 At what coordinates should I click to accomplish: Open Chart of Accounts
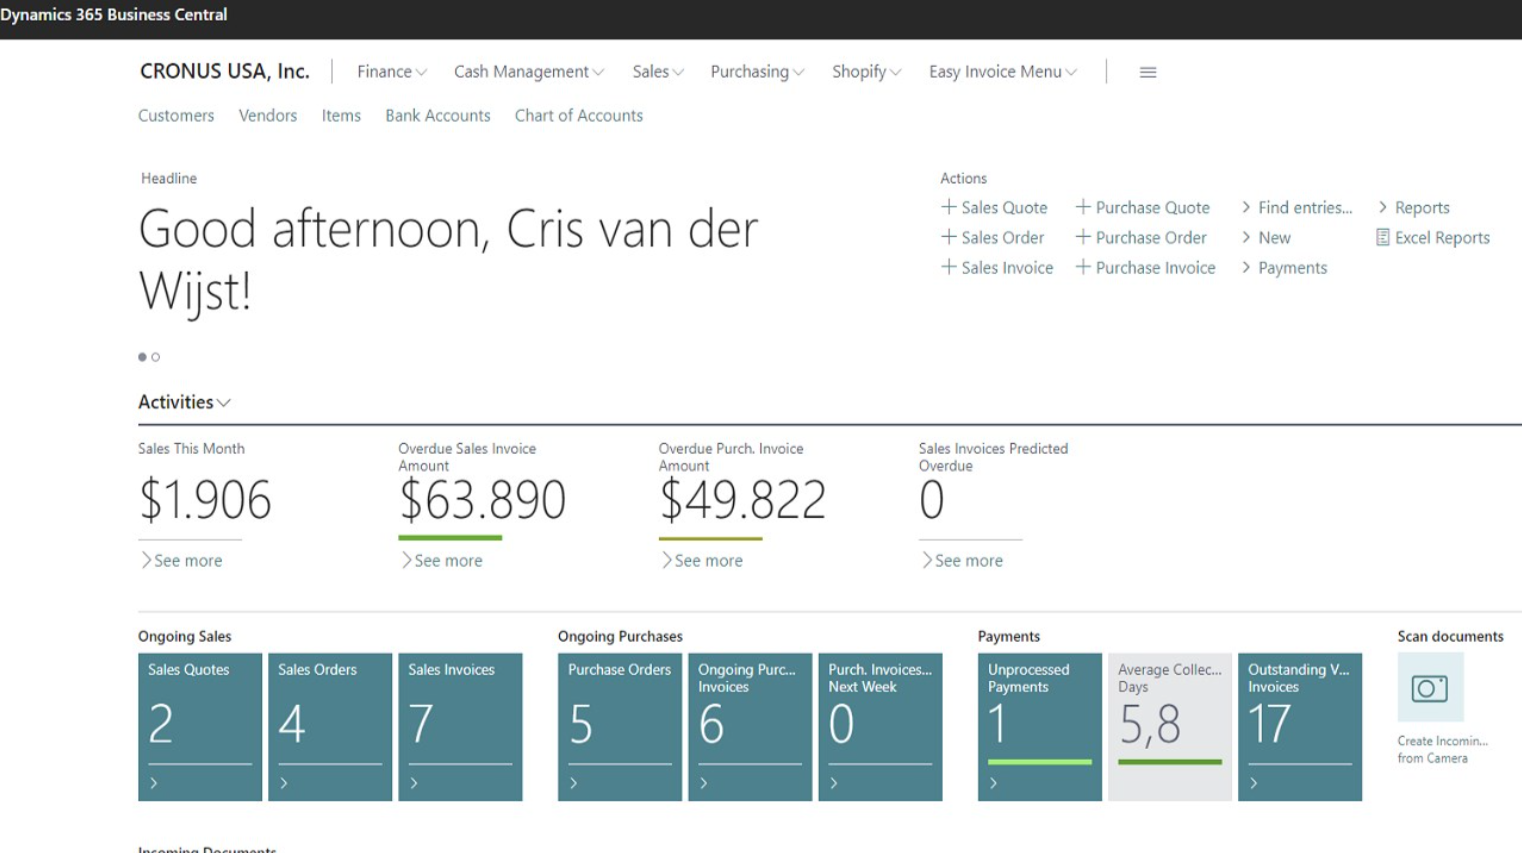click(x=578, y=115)
